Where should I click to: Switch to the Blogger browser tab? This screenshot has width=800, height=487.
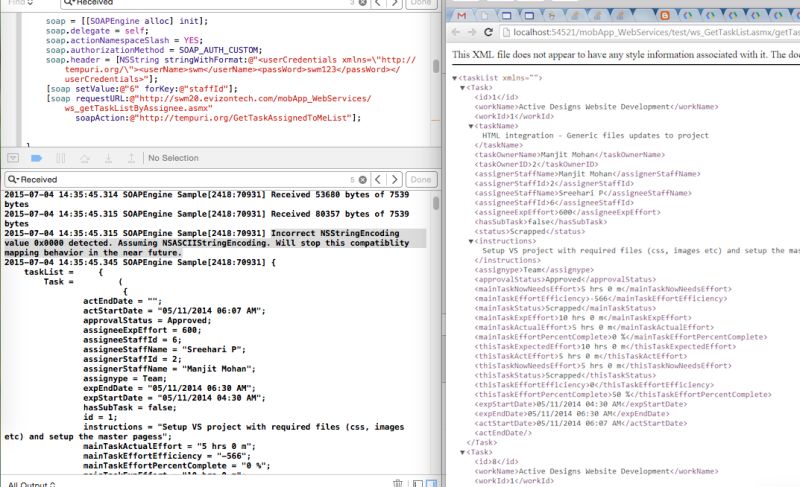click(x=664, y=15)
